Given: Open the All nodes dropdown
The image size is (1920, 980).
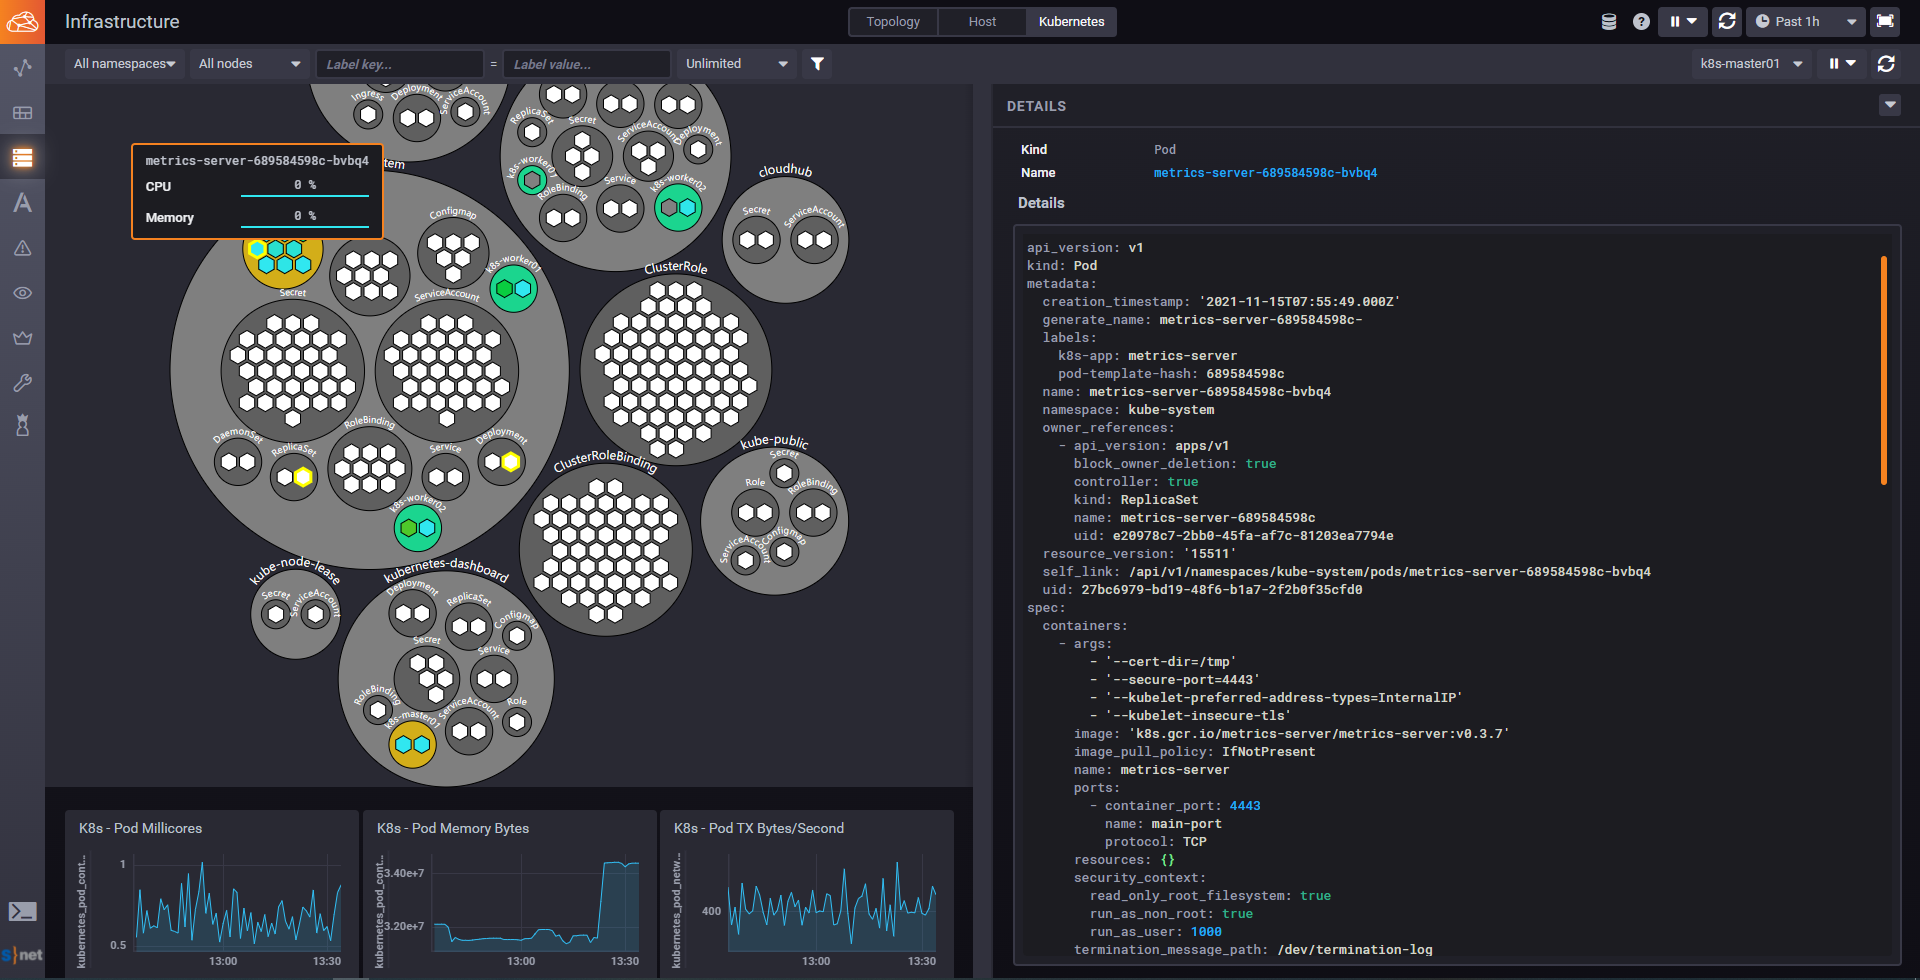Looking at the screenshot, I should [x=249, y=64].
